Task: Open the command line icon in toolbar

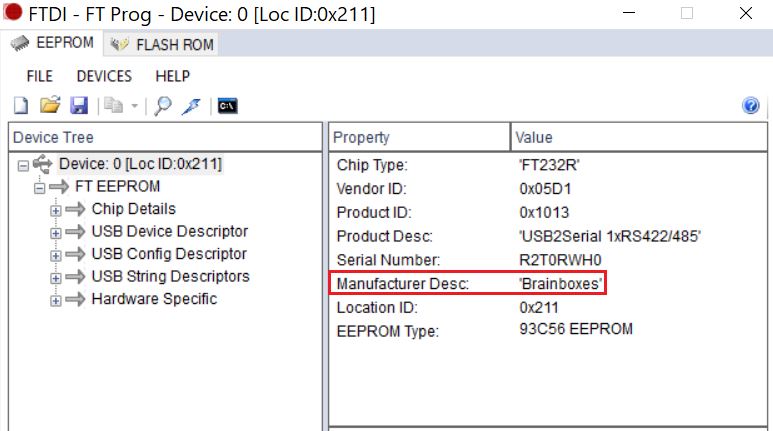Action: (x=227, y=106)
